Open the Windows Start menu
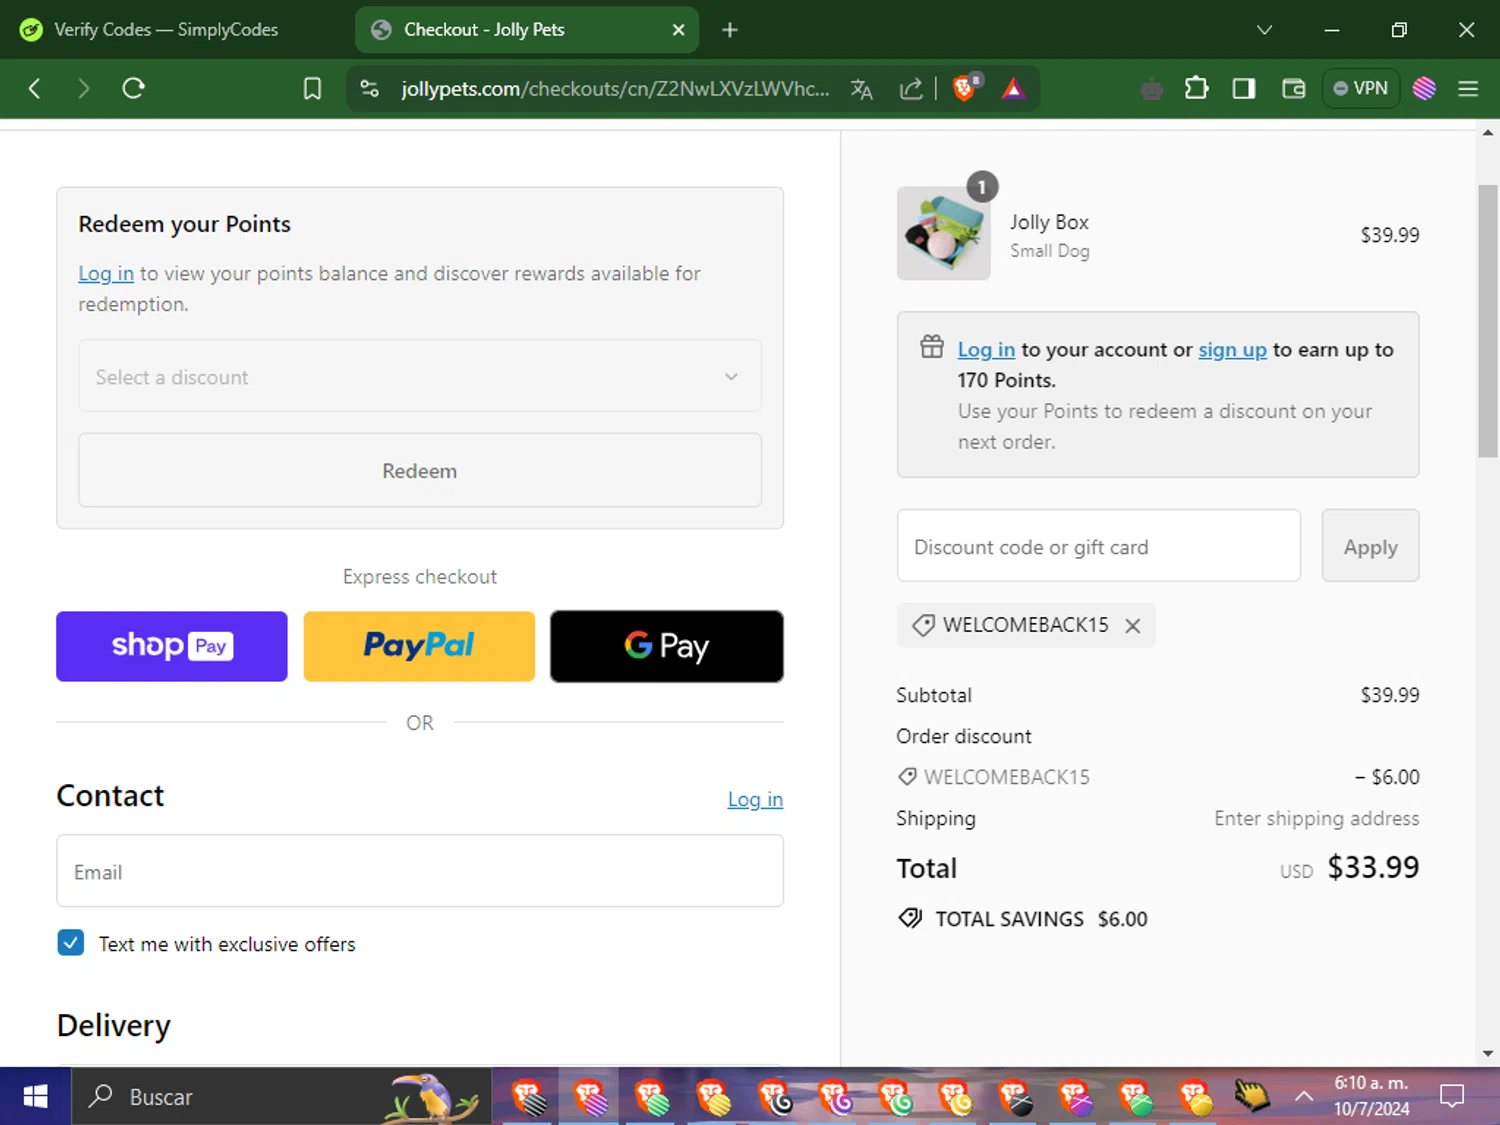The width and height of the screenshot is (1500, 1125). (x=35, y=1097)
